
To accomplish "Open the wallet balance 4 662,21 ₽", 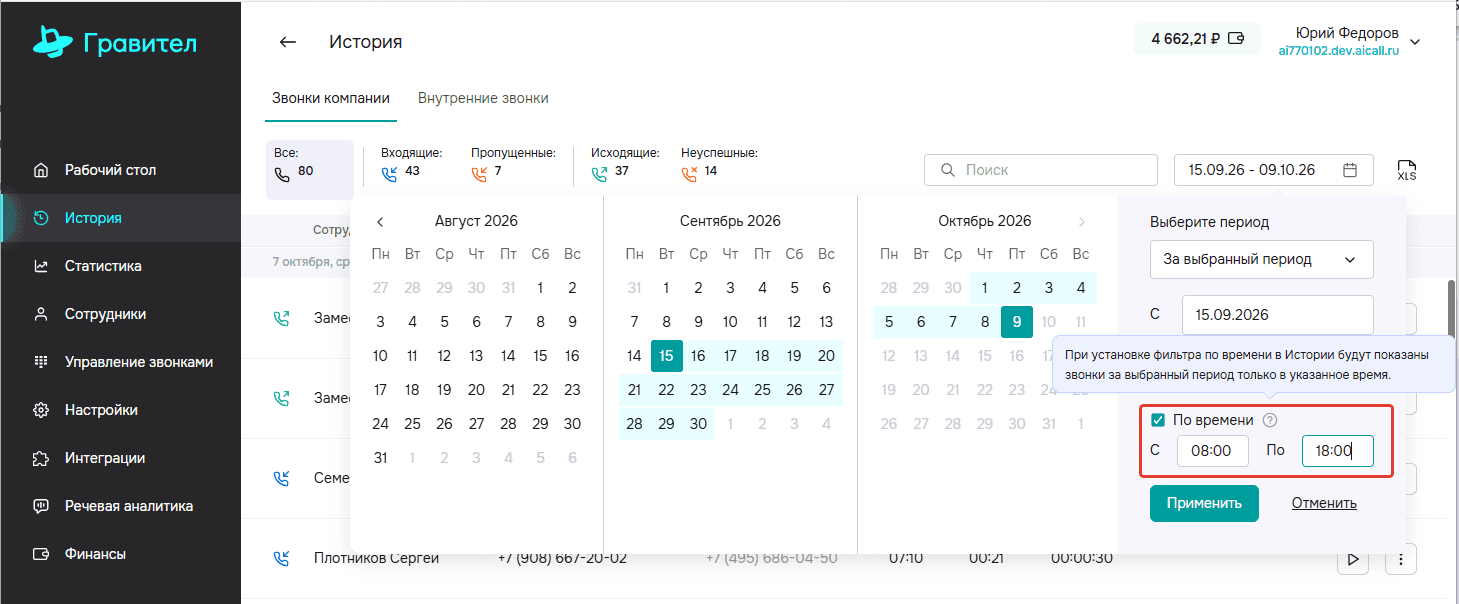I will (x=1197, y=40).
